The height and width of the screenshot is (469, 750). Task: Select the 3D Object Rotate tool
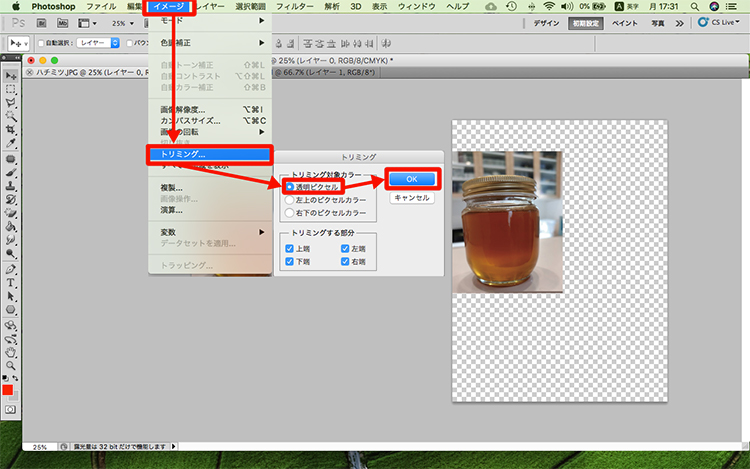pyautogui.click(x=11, y=326)
